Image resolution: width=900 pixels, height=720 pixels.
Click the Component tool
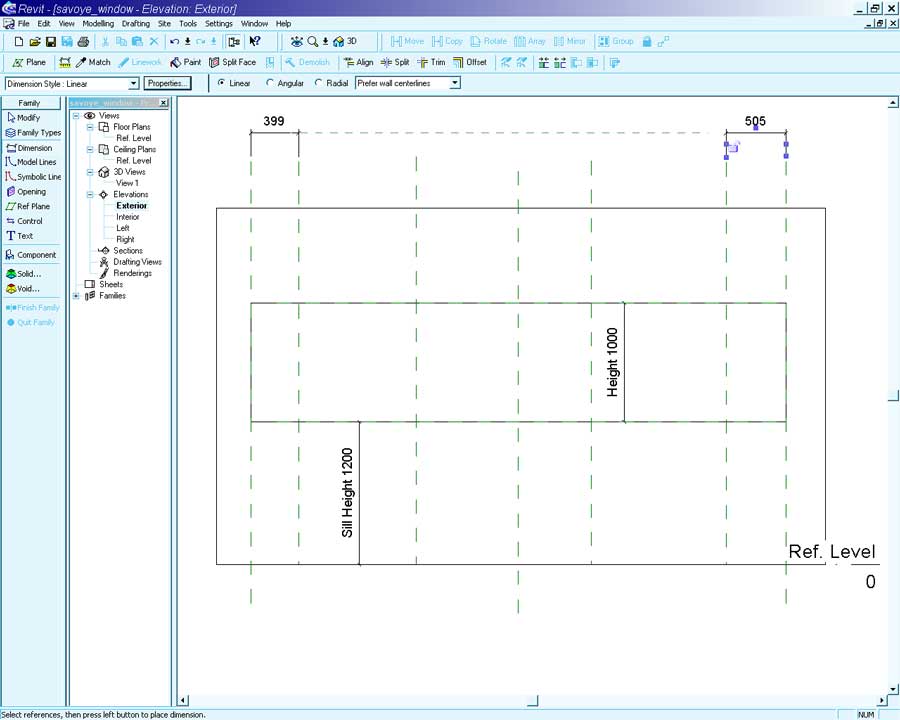[31, 255]
